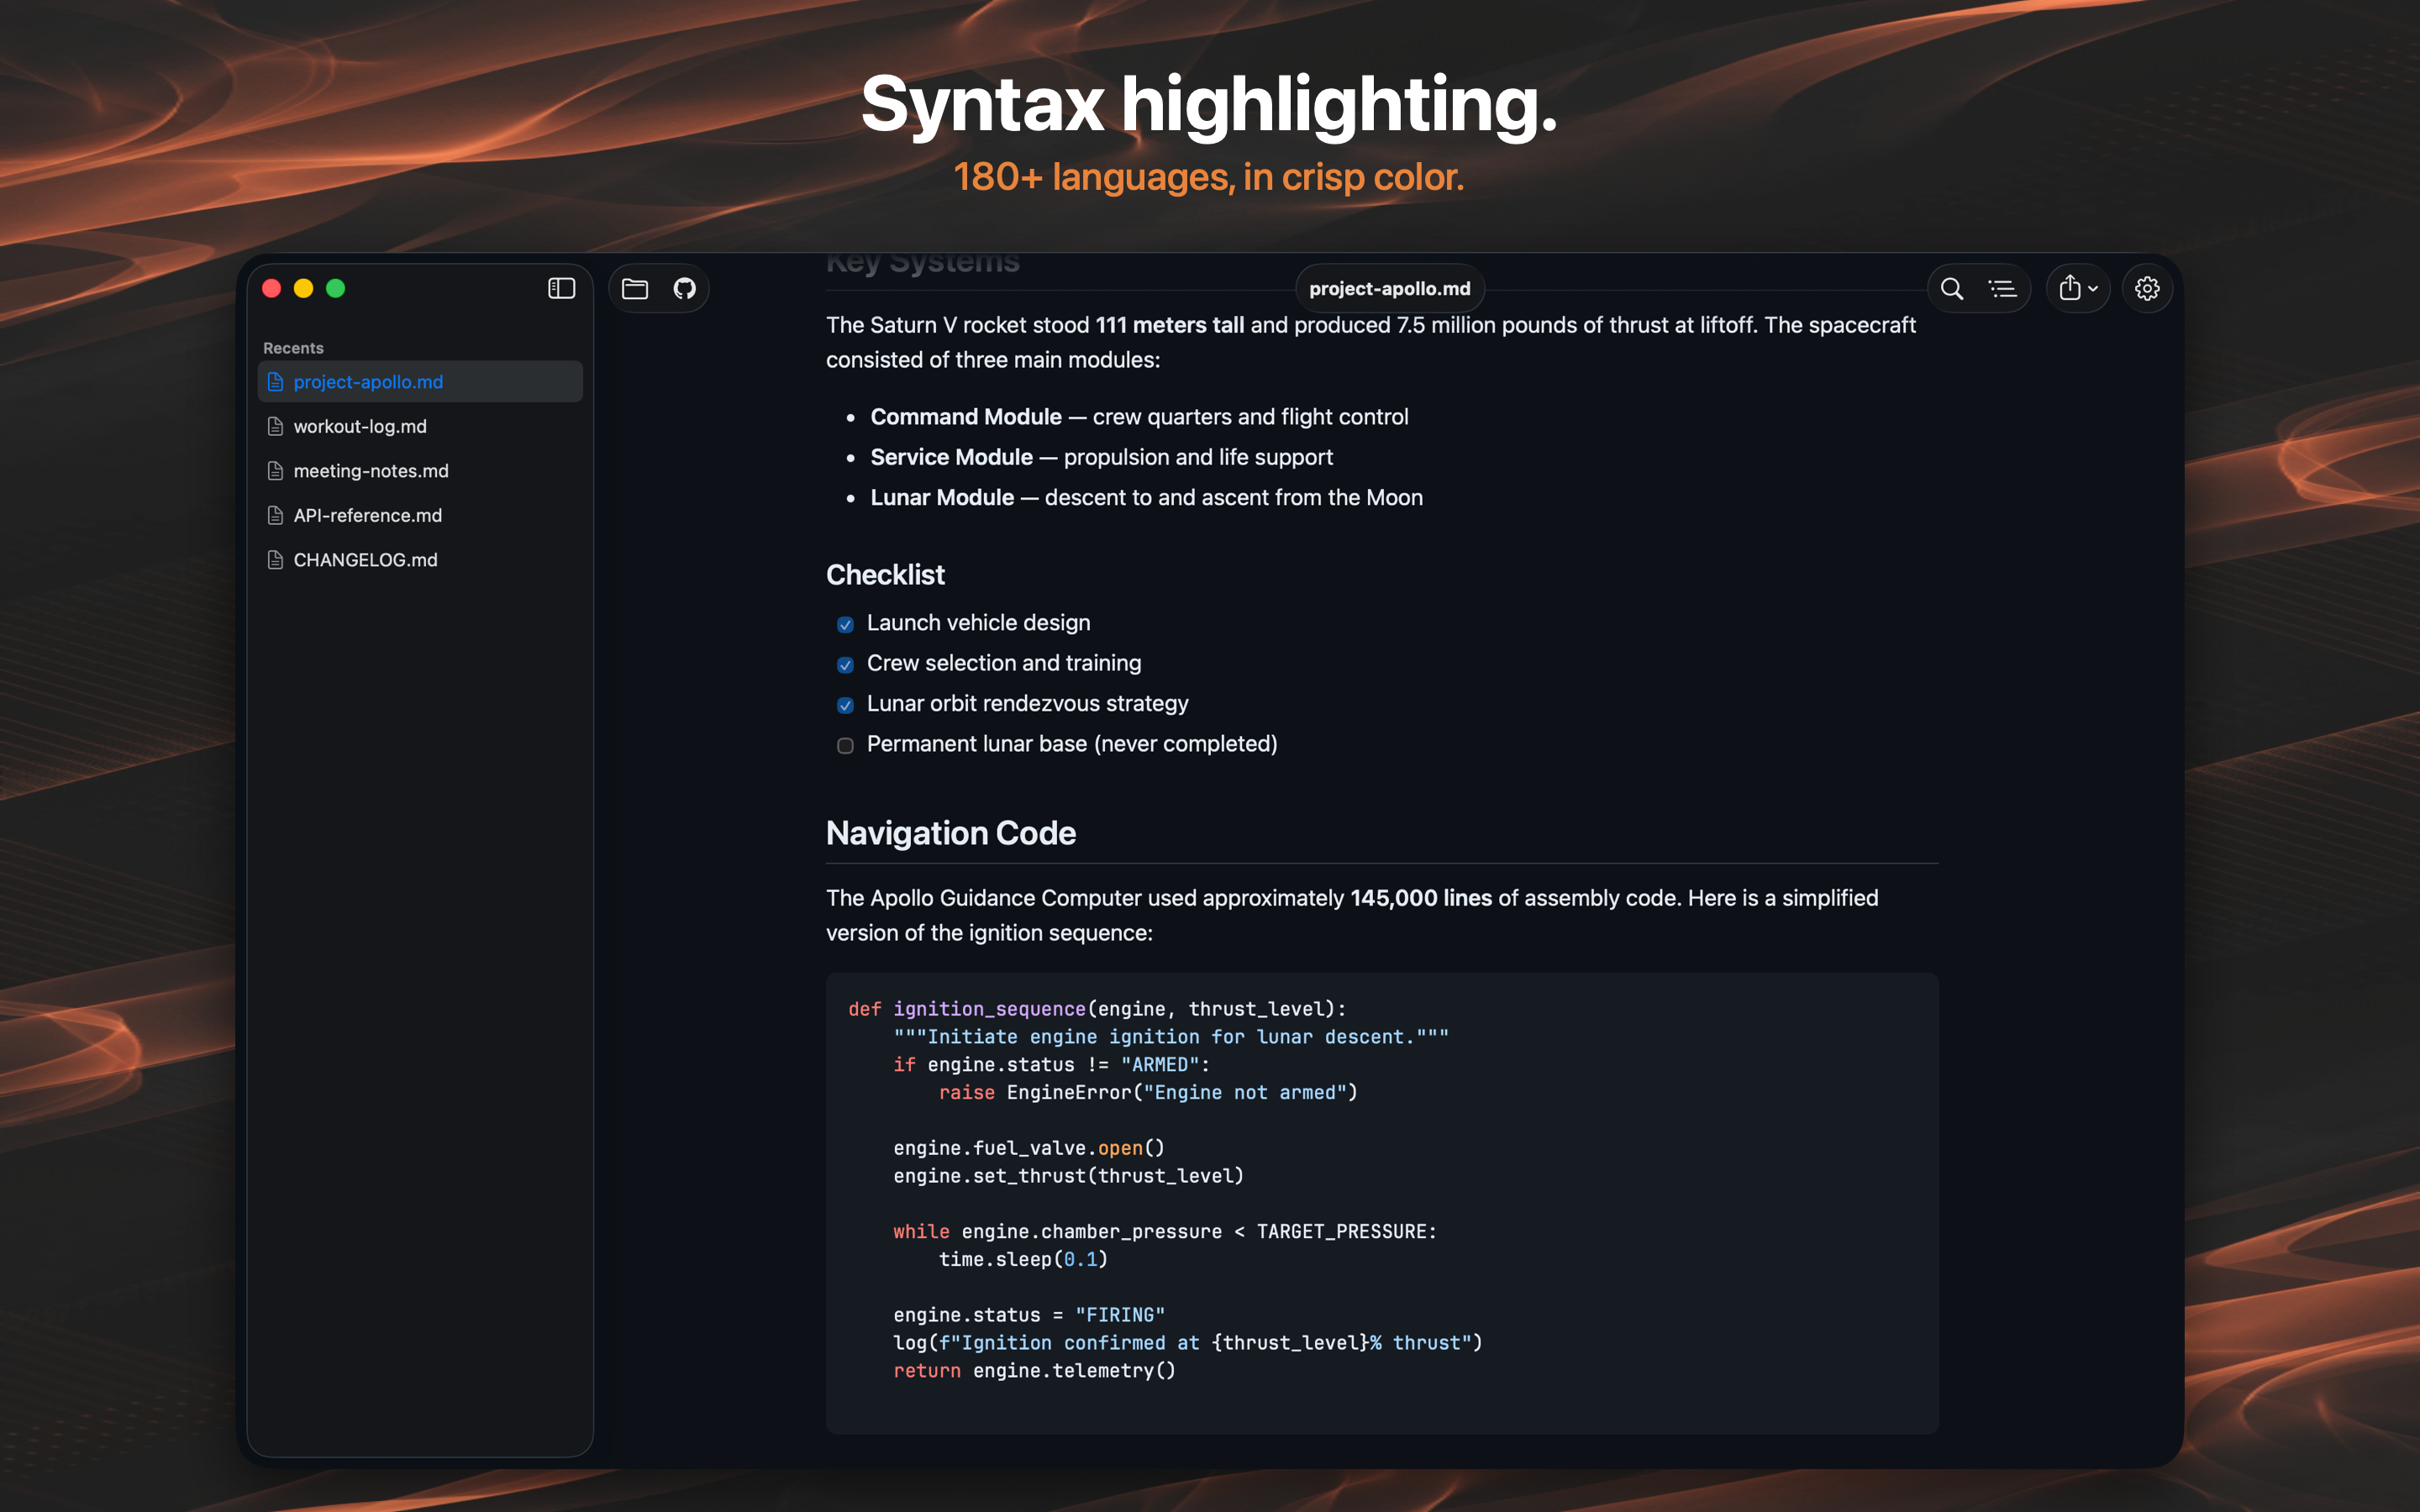Click the Checklist heading
This screenshot has width=2420, height=1512.
coord(885,575)
